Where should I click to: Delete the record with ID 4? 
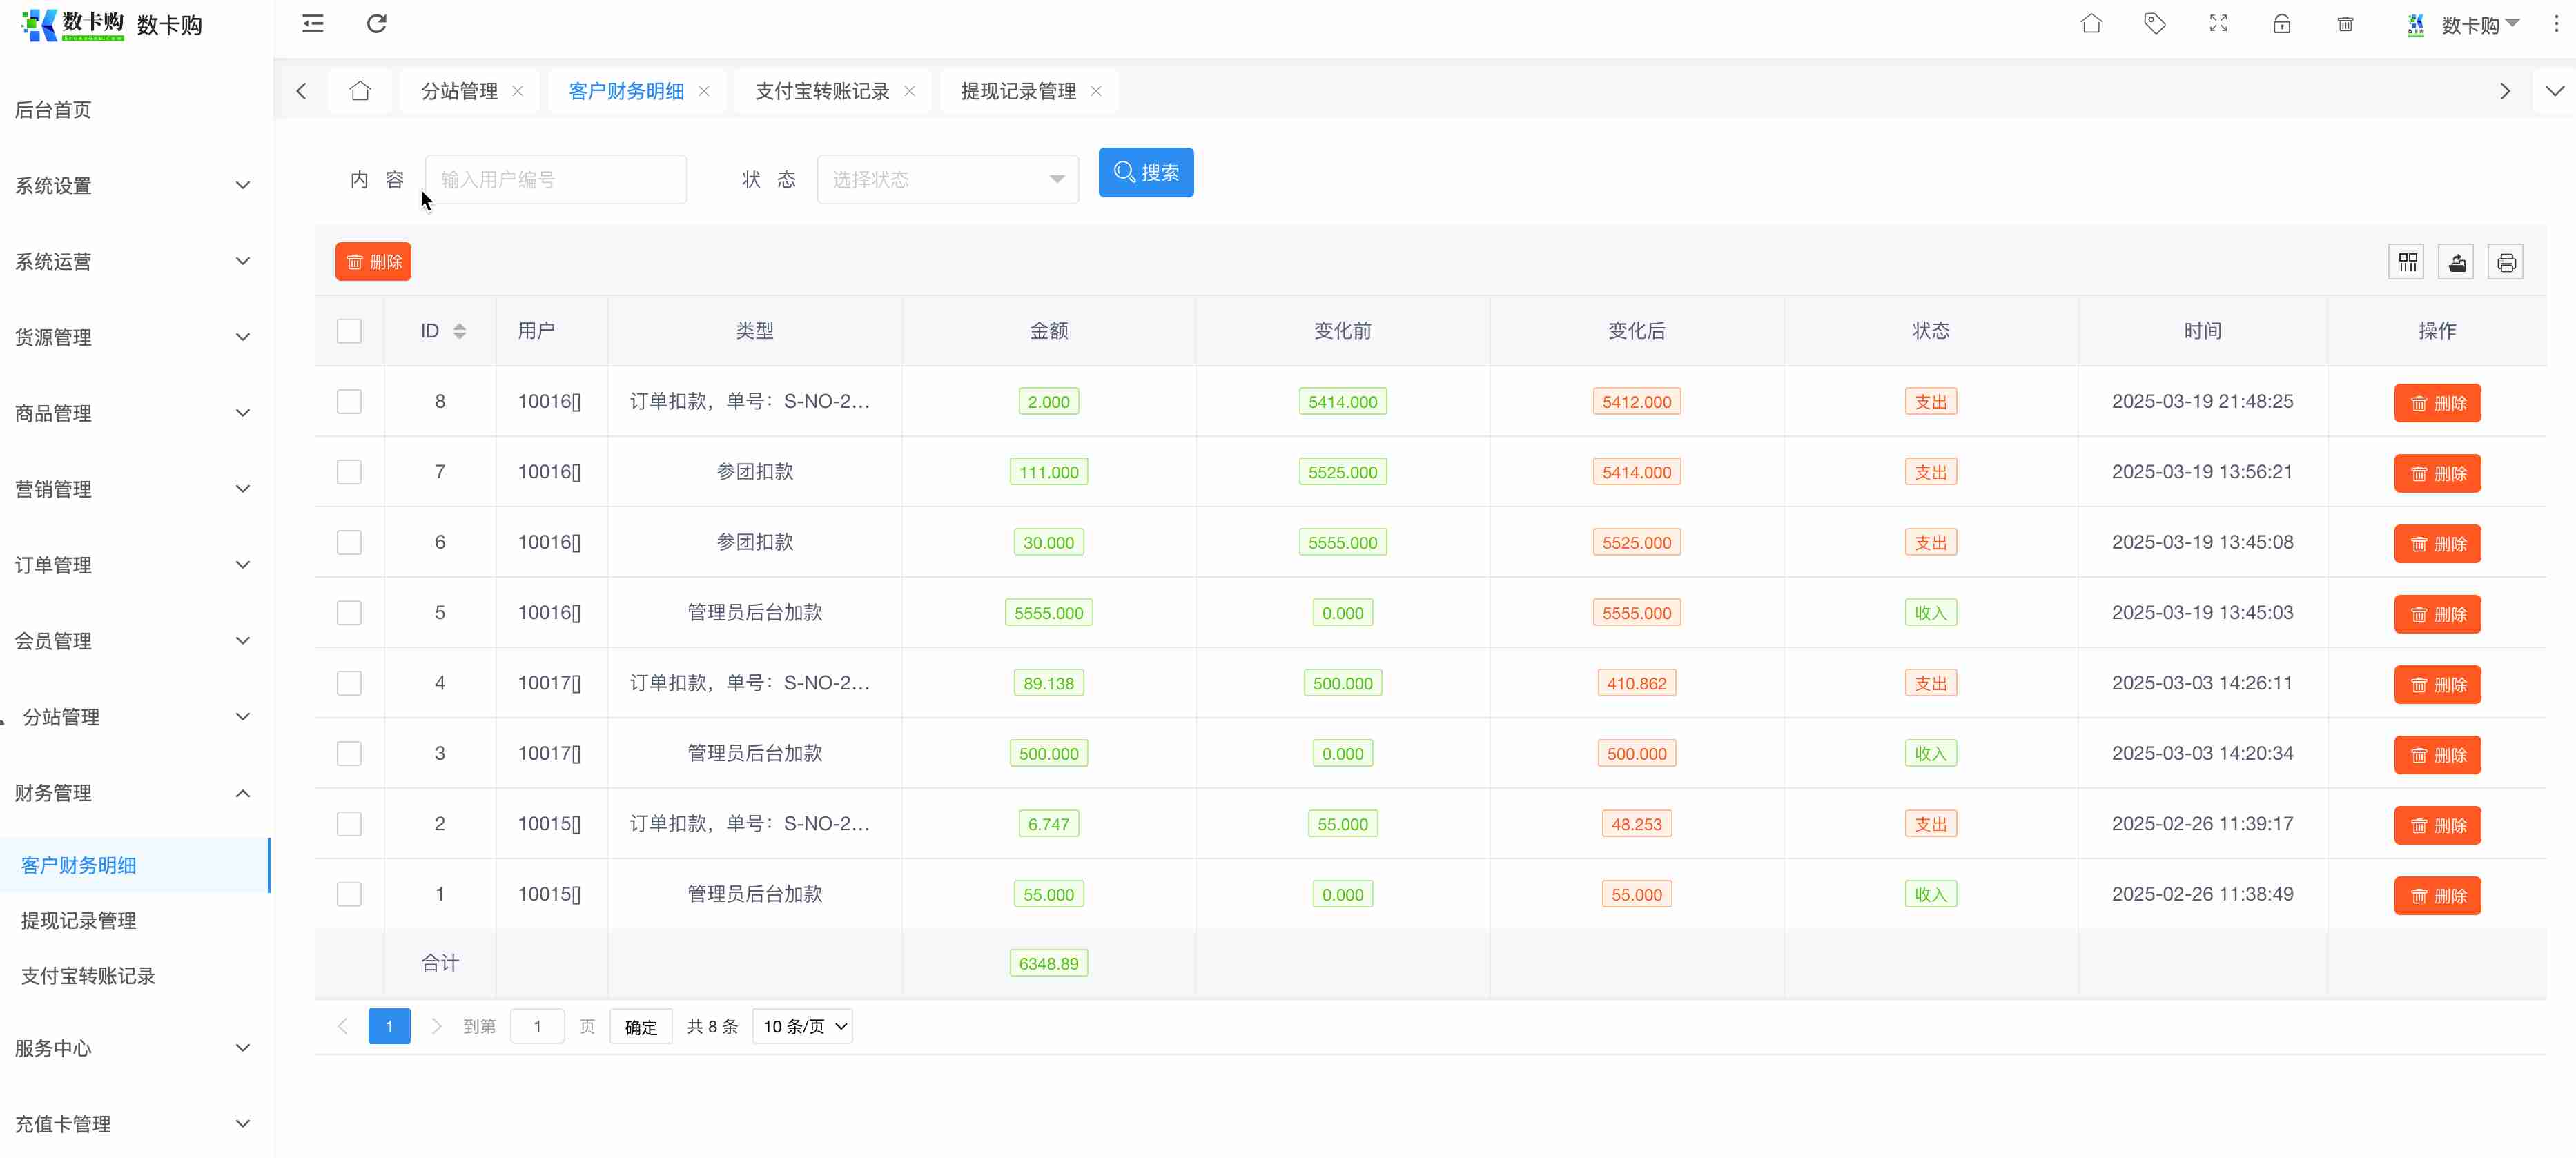[2437, 685]
